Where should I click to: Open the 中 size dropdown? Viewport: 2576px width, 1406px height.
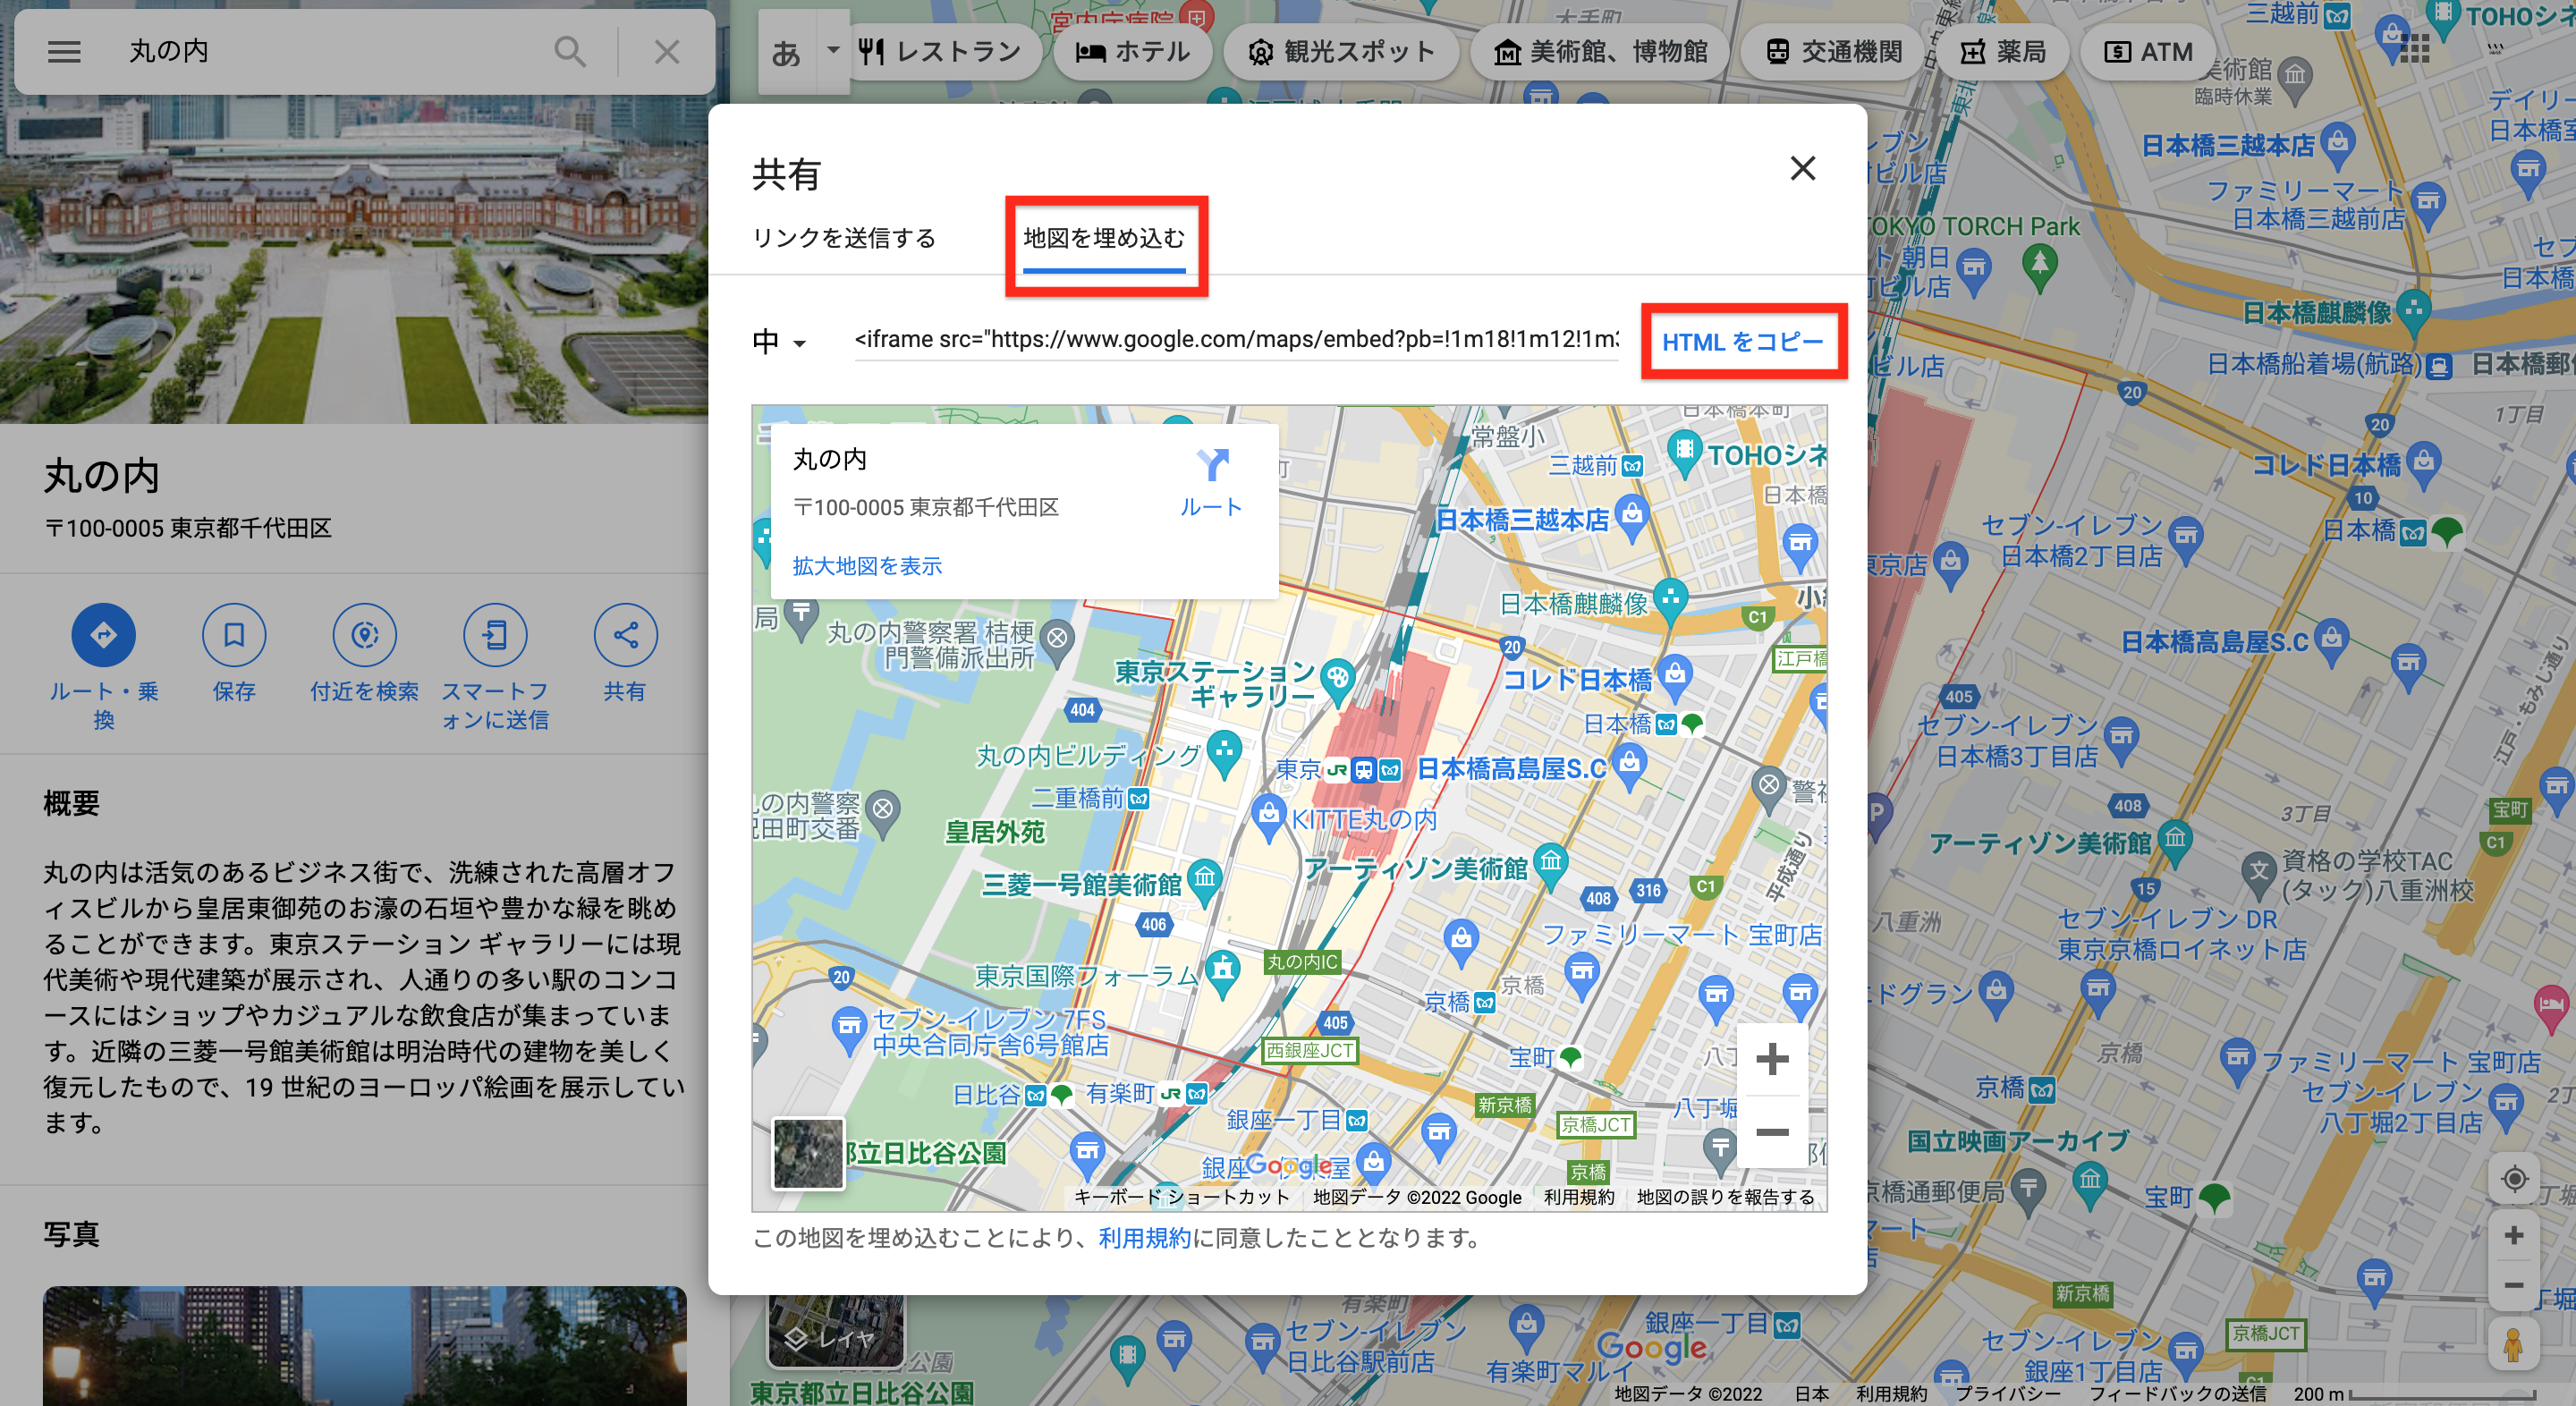pos(779,342)
